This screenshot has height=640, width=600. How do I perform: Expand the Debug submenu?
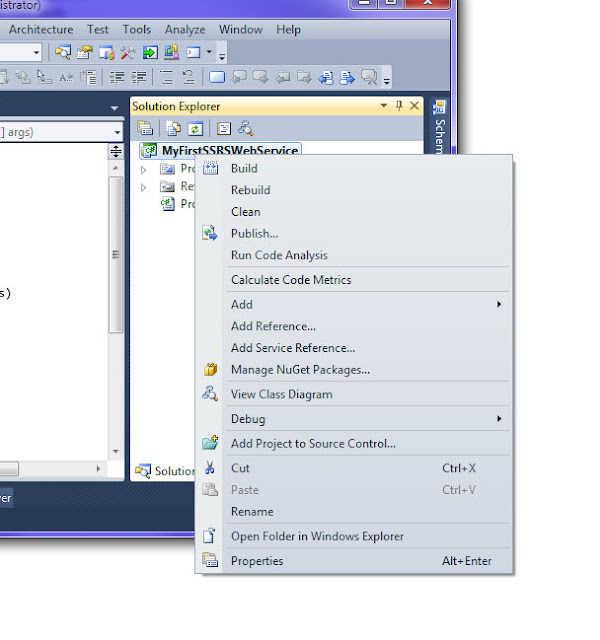[x=353, y=419]
